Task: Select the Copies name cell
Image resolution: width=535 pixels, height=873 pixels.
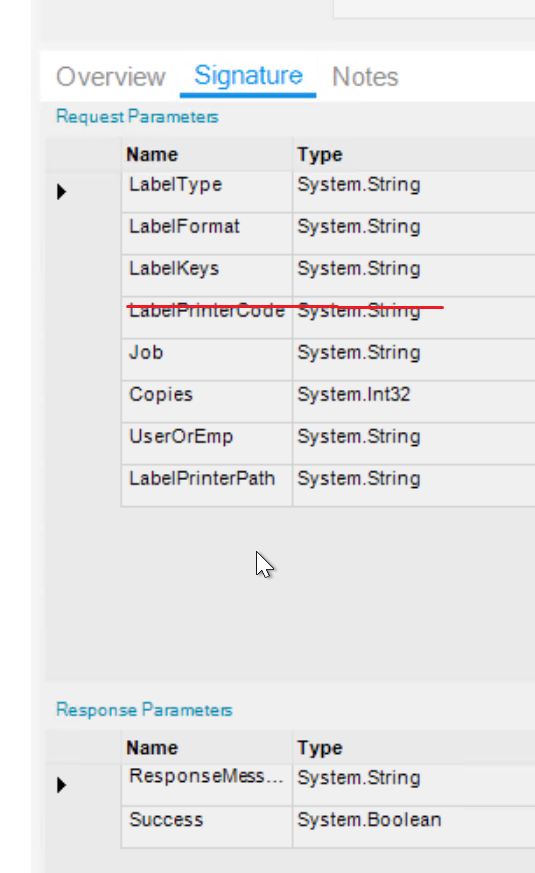Action: click(x=207, y=402)
